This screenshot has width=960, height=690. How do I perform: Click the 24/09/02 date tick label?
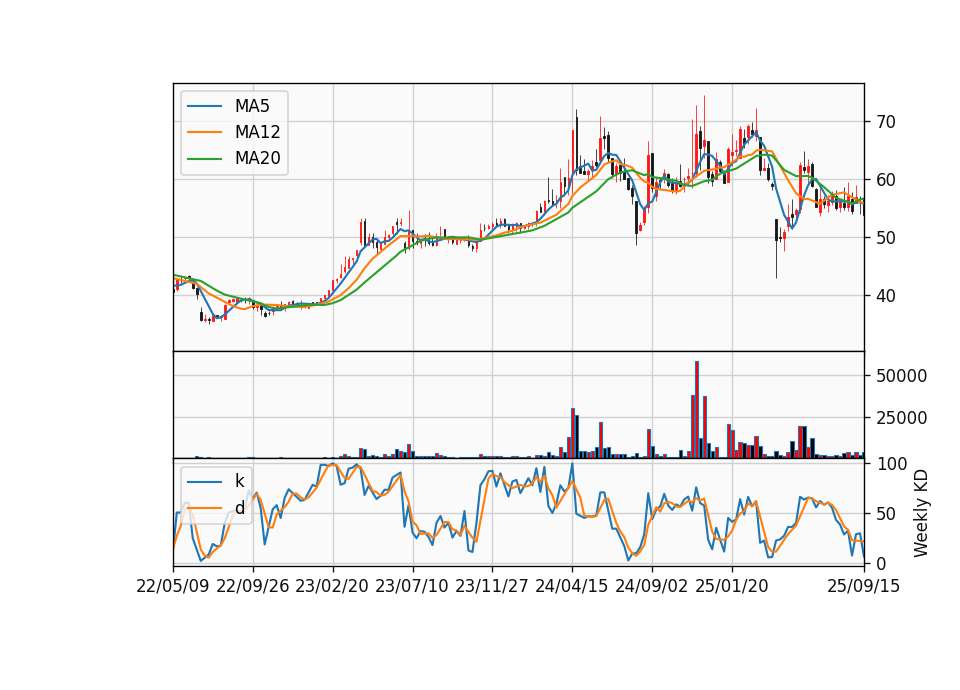pos(651,586)
